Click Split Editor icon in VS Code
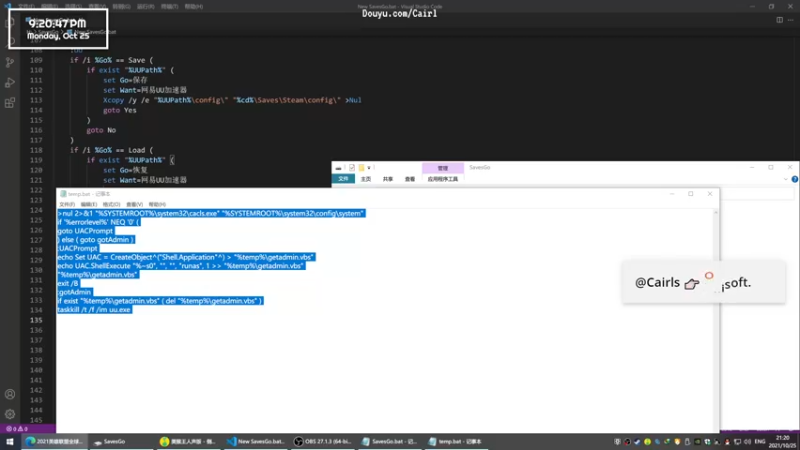Screen dimensions: 800x450 [x=780, y=20]
